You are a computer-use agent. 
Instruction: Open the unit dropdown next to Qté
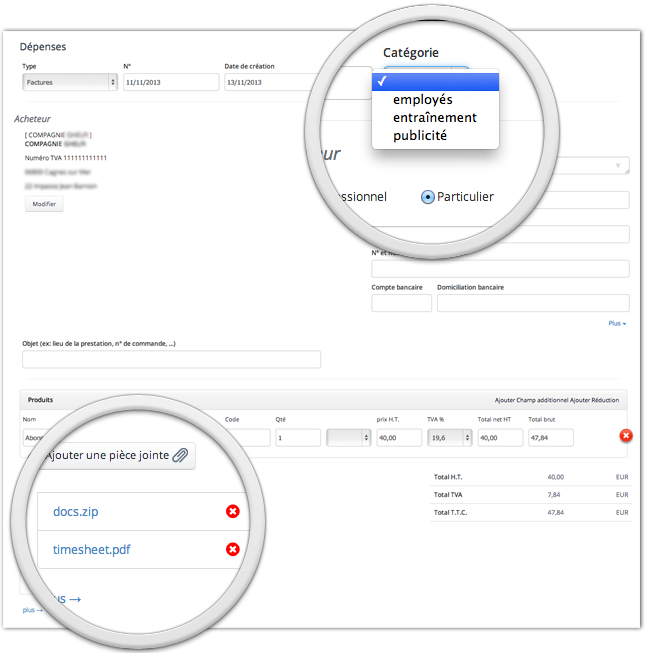(x=348, y=438)
